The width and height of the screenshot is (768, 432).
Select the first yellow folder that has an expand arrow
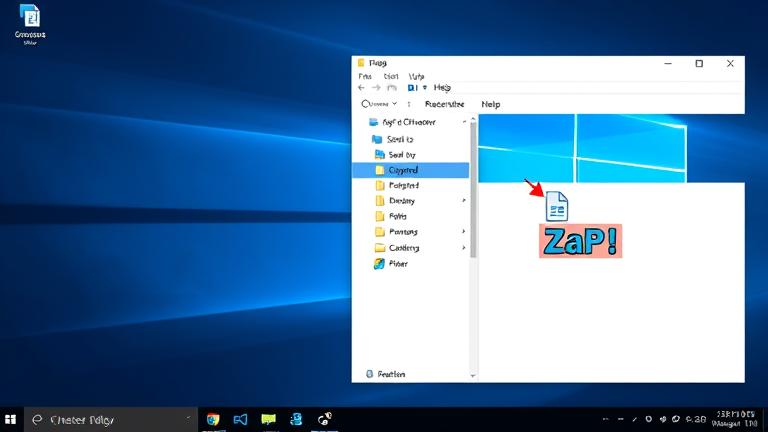pyautogui.click(x=395, y=201)
